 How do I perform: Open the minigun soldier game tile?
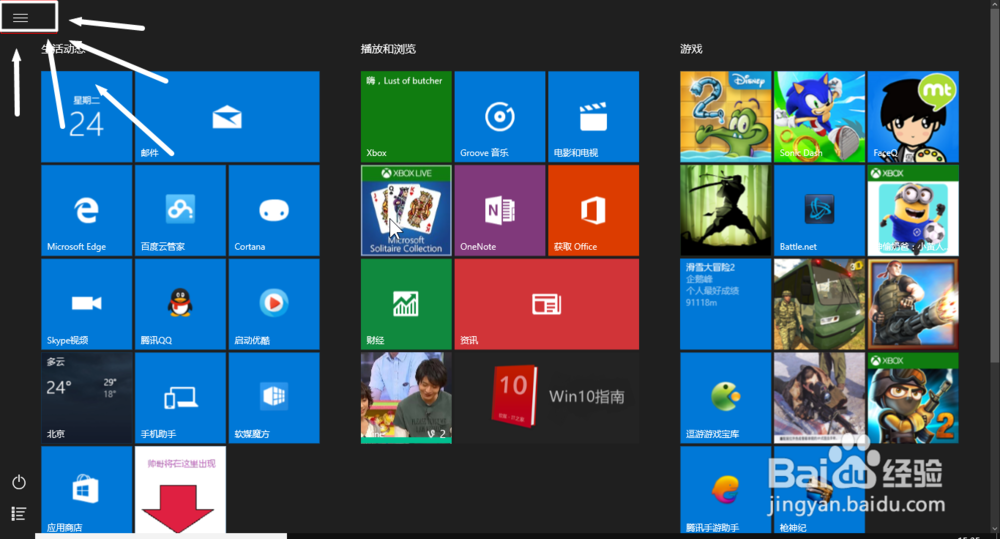click(x=913, y=304)
